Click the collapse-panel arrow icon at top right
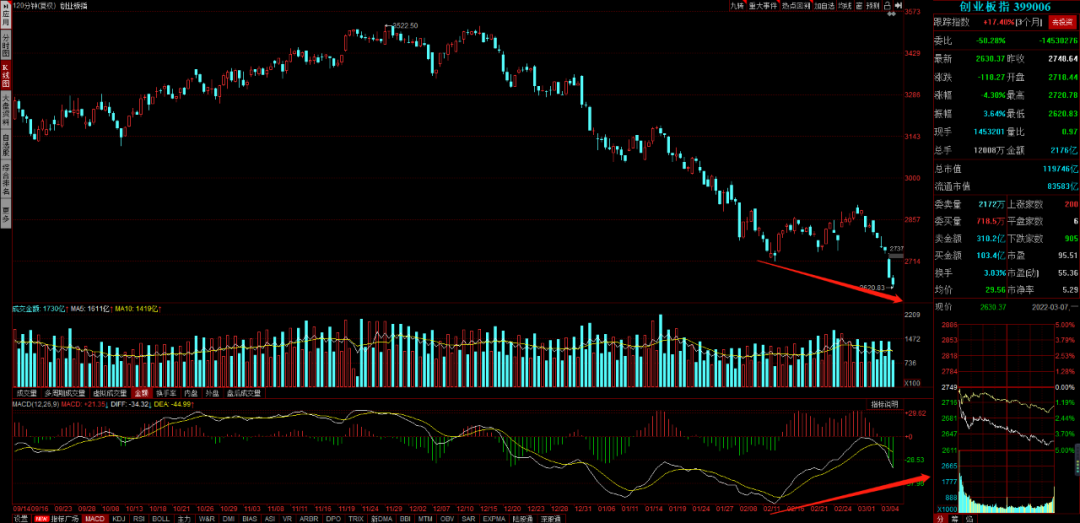The height and width of the screenshot is (523, 1080). (x=898, y=6)
